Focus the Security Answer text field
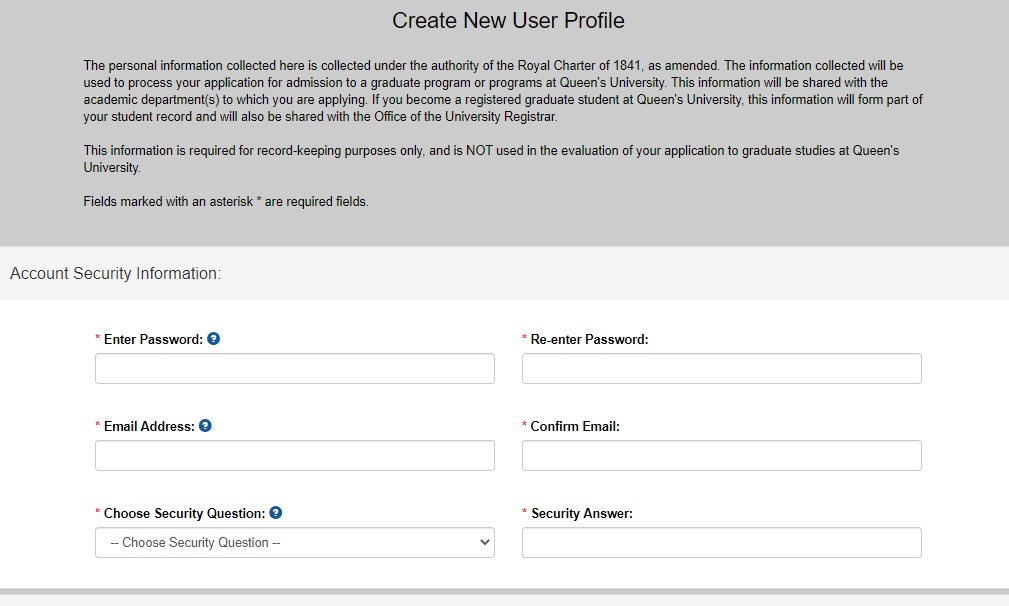The height and width of the screenshot is (606, 1009). pyautogui.click(x=721, y=542)
